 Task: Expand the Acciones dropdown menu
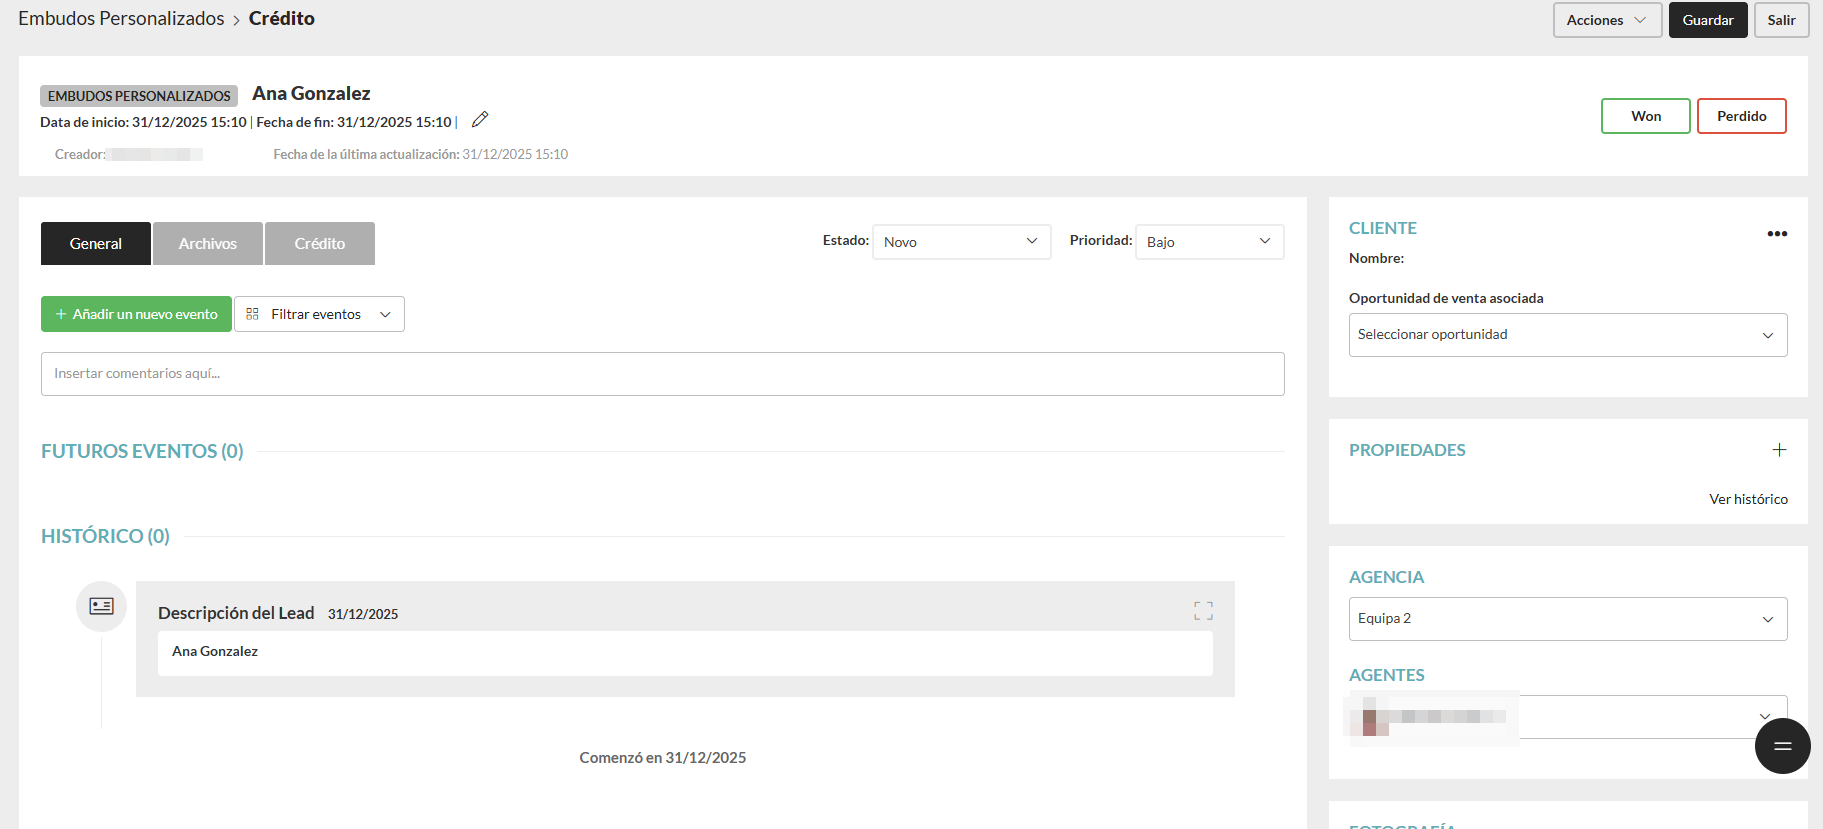click(x=1606, y=20)
